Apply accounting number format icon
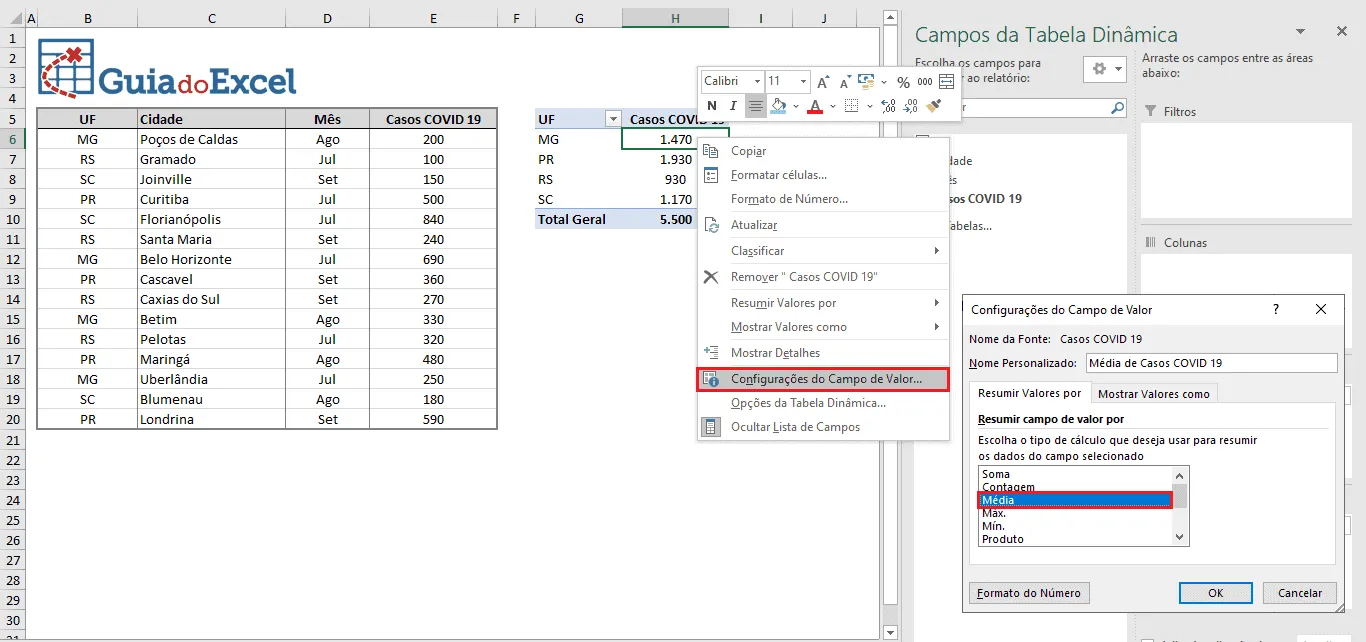 tap(865, 82)
